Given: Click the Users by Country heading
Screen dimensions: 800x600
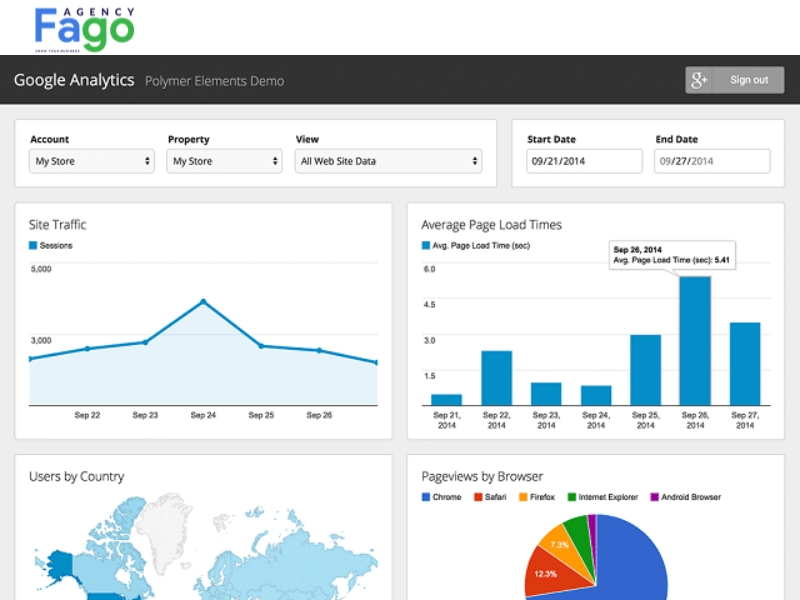Looking at the screenshot, I should click(77, 477).
